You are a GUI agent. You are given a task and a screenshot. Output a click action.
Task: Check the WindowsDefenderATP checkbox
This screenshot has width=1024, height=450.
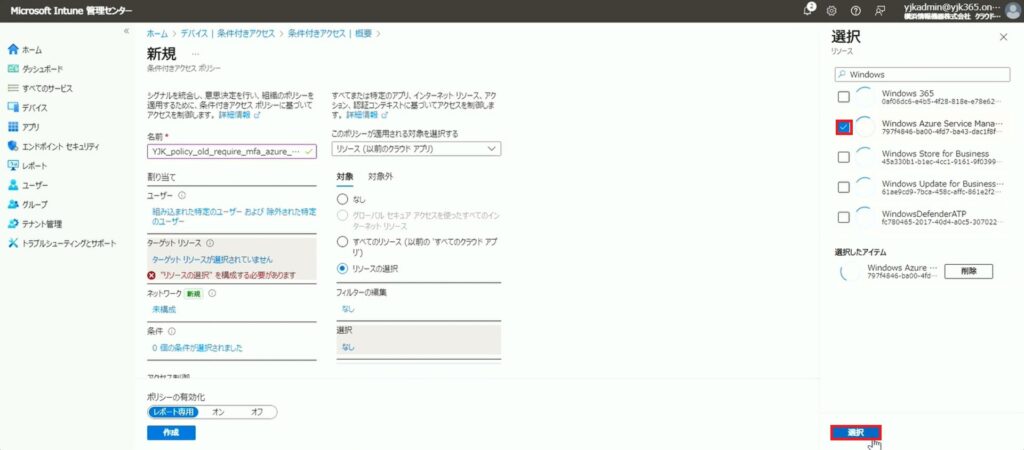[844, 217]
